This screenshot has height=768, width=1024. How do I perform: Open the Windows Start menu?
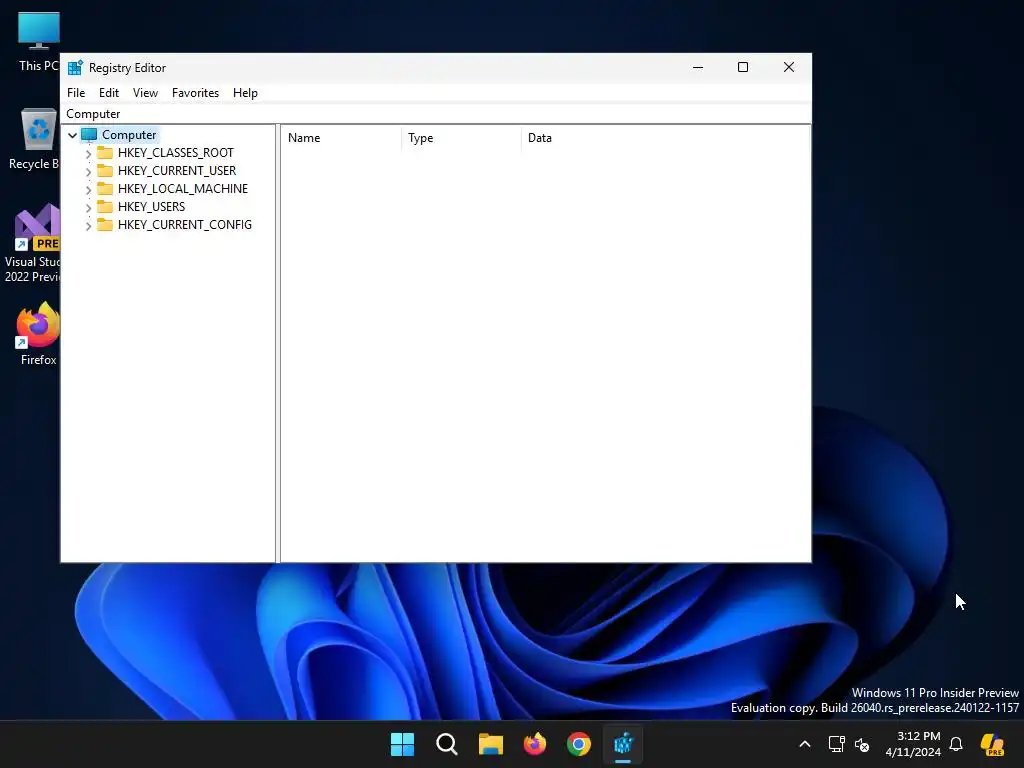click(402, 744)
